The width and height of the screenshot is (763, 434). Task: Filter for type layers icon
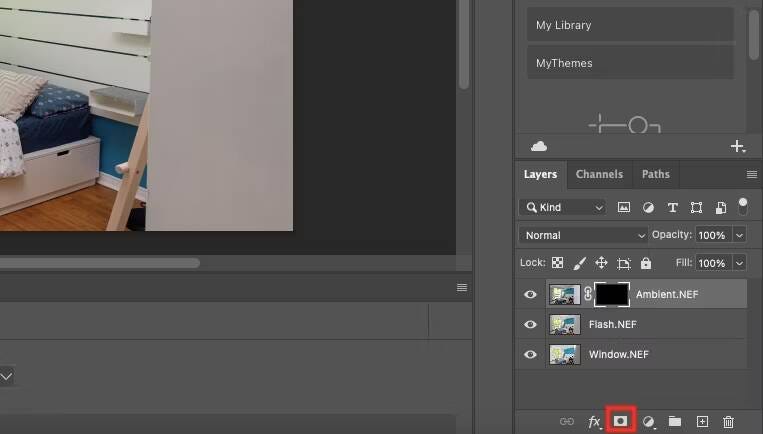[x=672, y=207]
